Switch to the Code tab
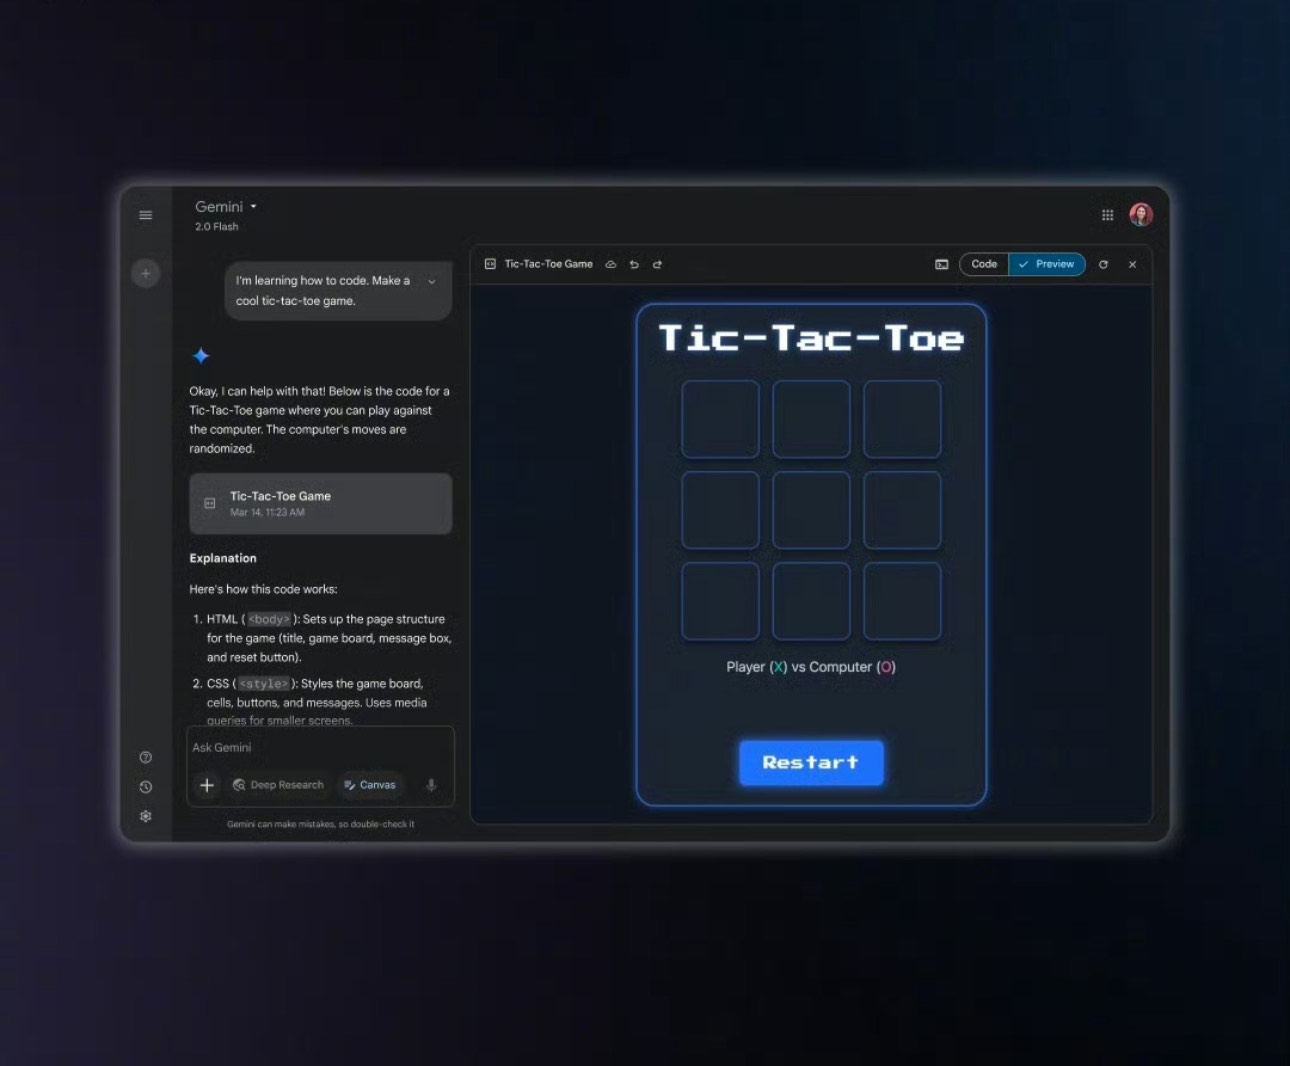The image size is (1290, 1066). tap(984, 265)
